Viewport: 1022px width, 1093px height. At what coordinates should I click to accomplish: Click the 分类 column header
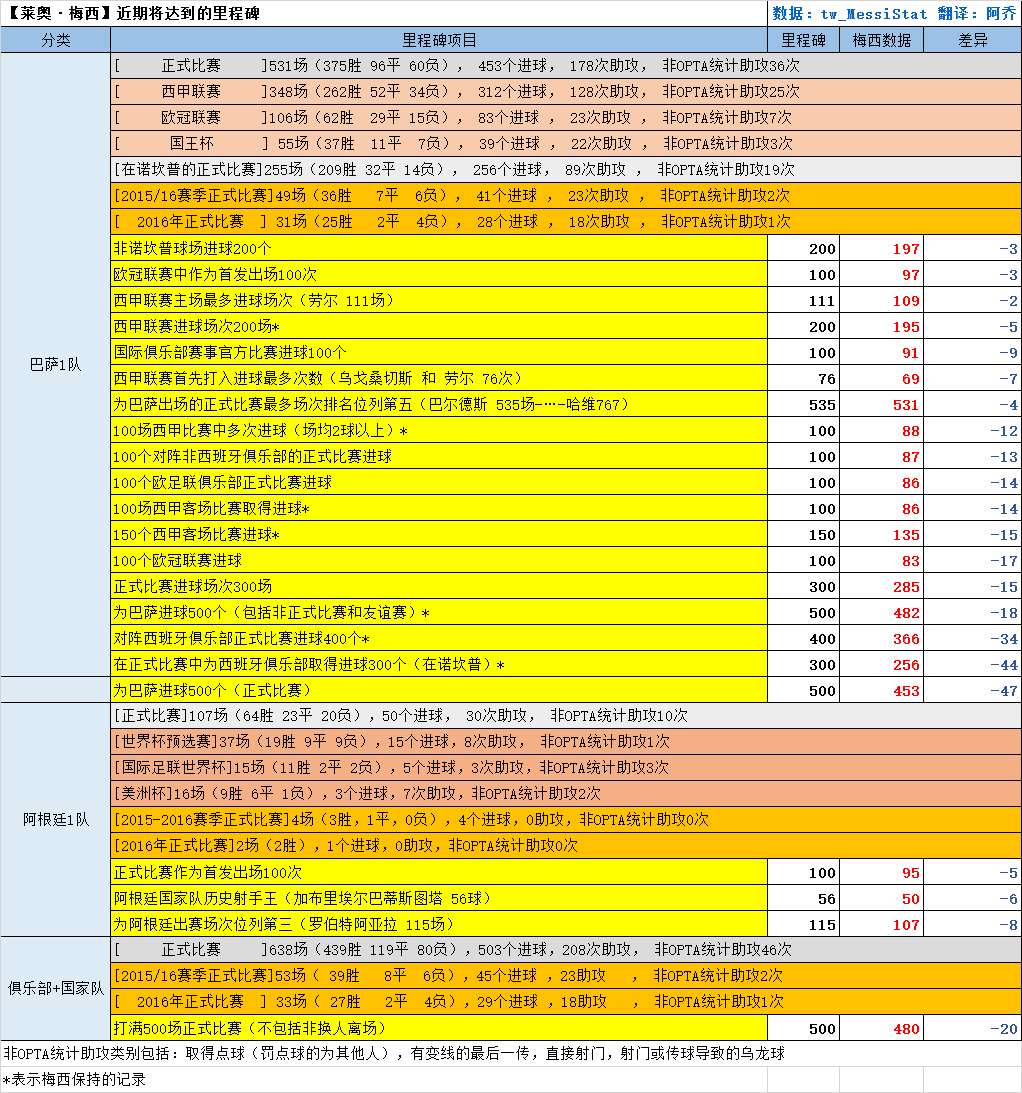pos(55,40)
